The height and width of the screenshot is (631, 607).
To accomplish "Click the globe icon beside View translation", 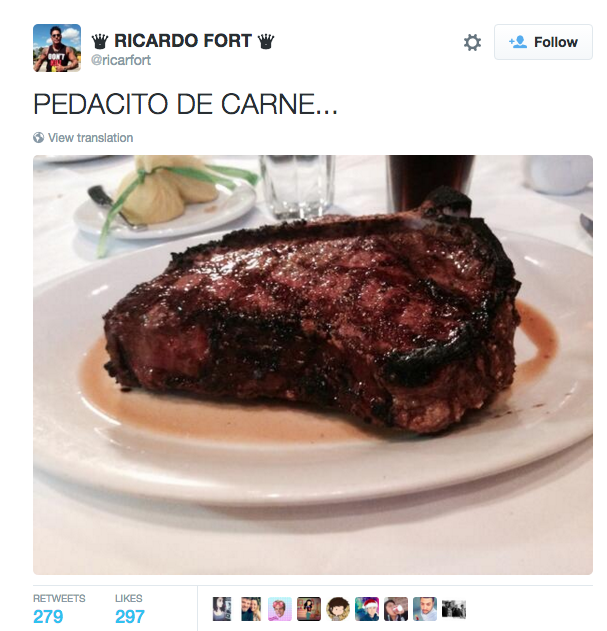I will point(39,138).
